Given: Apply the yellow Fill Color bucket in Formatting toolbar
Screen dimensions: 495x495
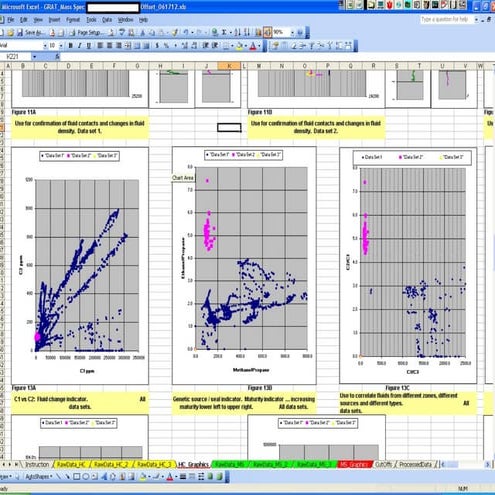Looking at the screenshot, I should tap(240, 46).
